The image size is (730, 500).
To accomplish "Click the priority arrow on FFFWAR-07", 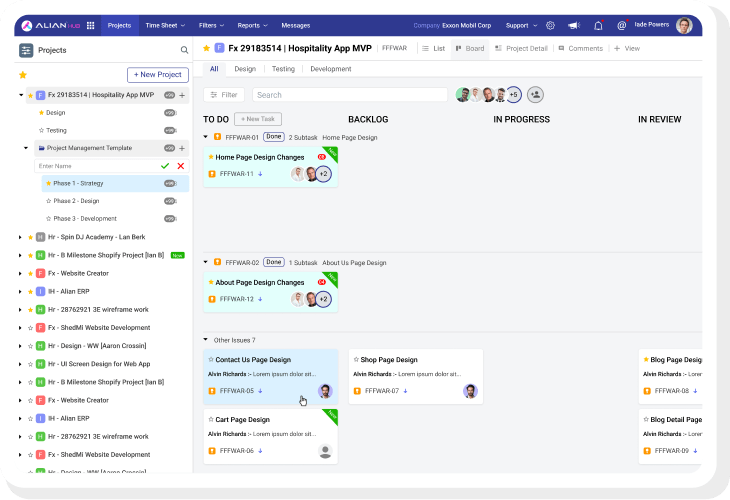I will point(406,391).
